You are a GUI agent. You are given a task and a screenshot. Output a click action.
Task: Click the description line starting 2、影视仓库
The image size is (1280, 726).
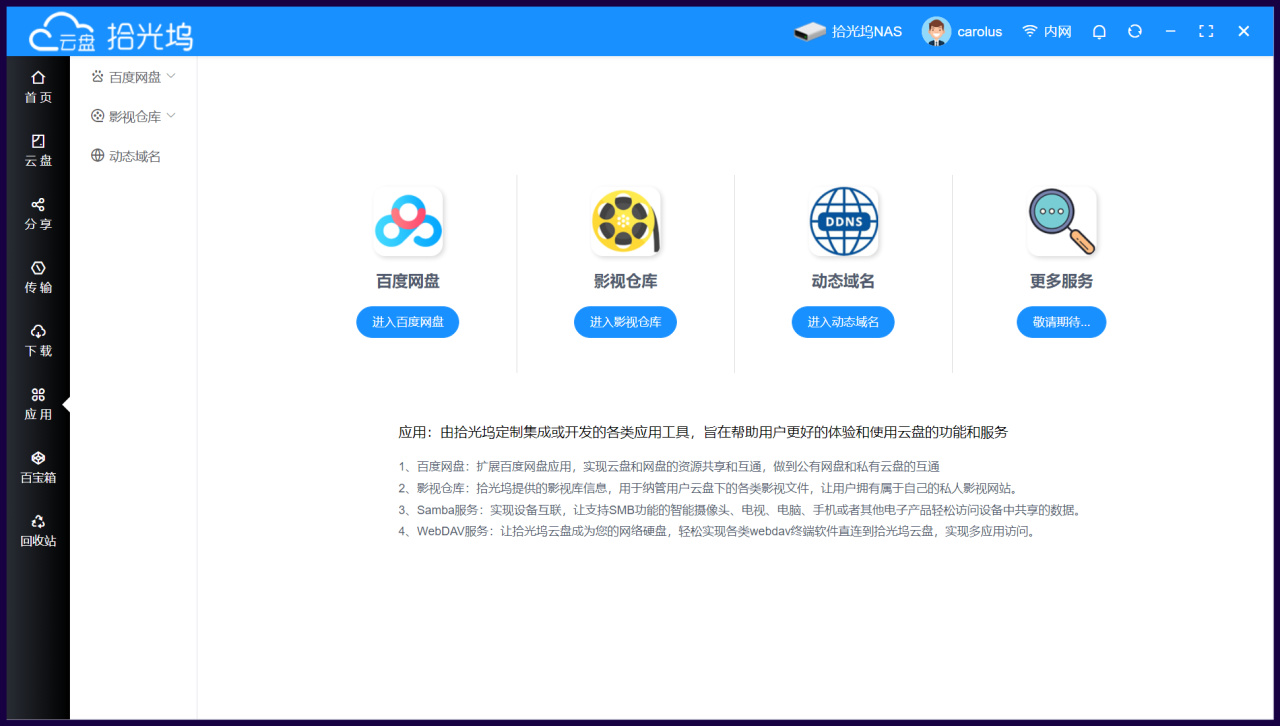pos(708,489)
